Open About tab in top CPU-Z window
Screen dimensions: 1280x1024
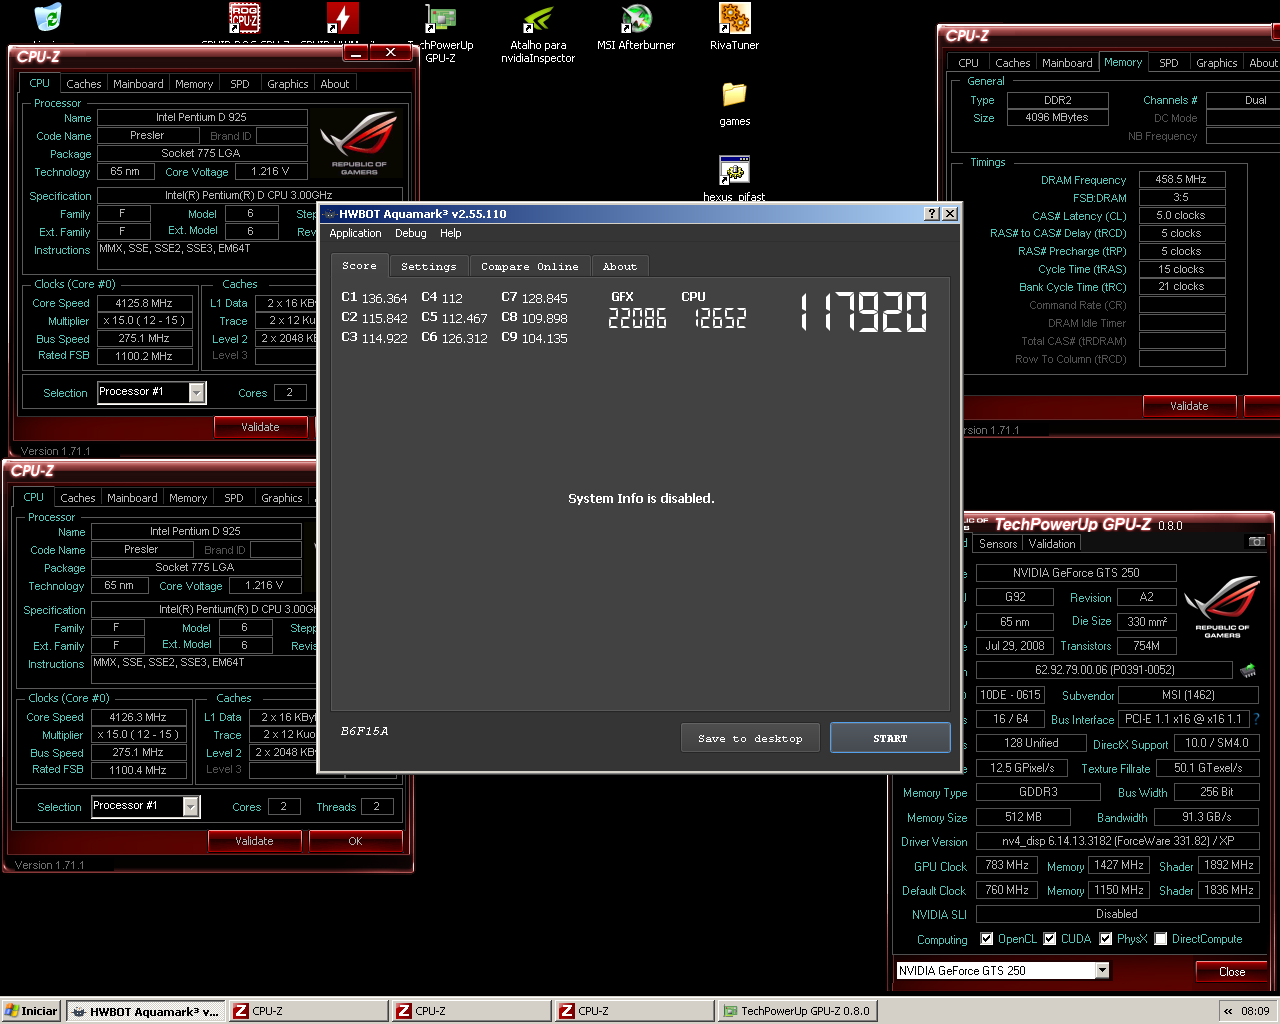pyautogui.click(x=335, y=84)
